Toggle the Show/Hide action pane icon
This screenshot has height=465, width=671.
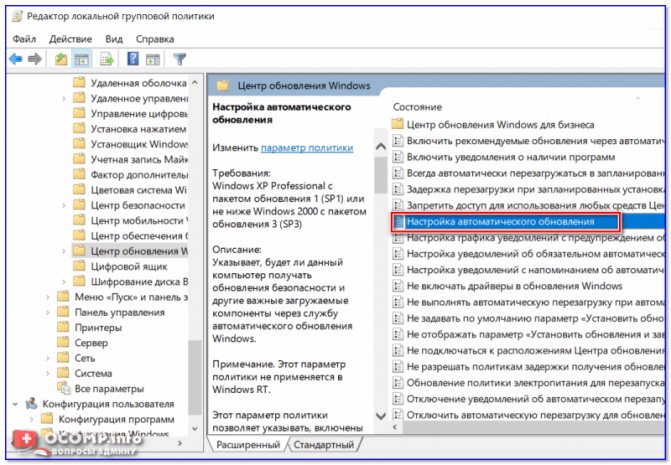pos(153,59)
